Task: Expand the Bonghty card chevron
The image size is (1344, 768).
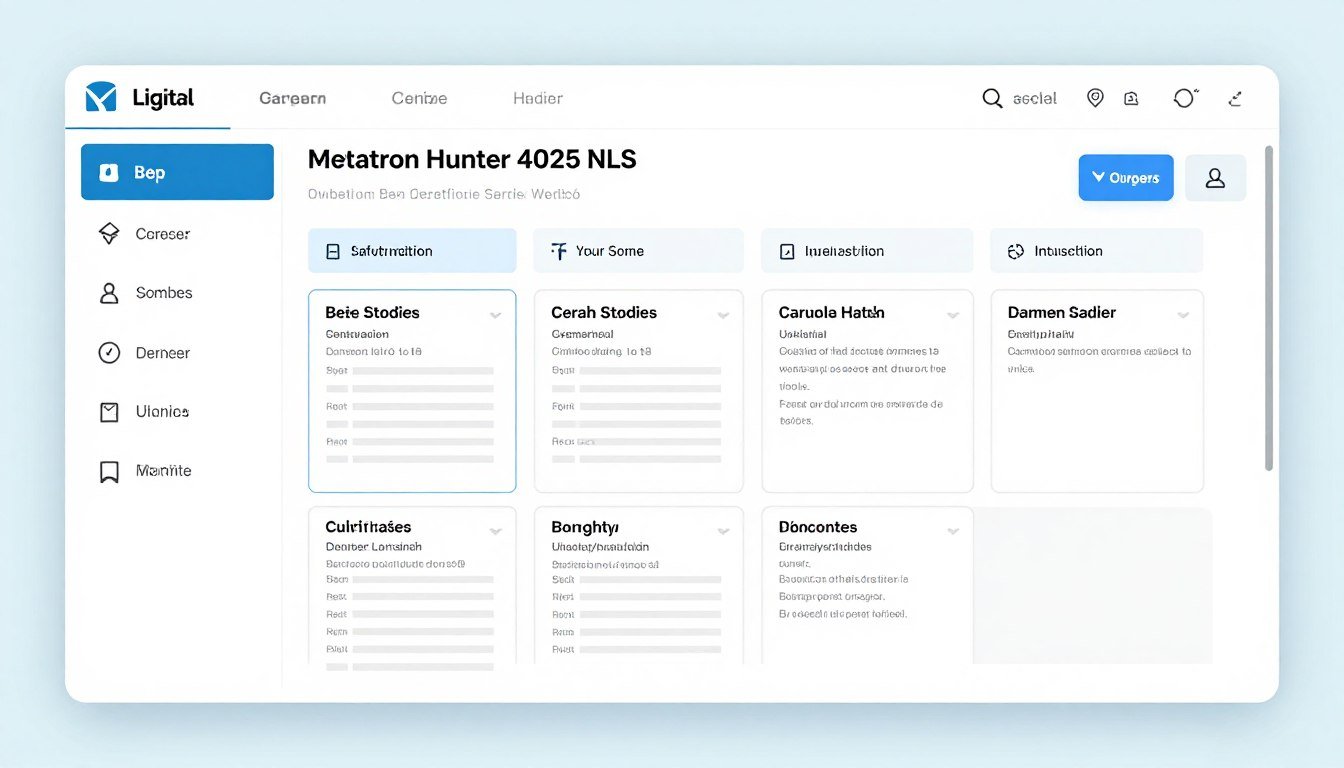Action: (x=723, y=531)
